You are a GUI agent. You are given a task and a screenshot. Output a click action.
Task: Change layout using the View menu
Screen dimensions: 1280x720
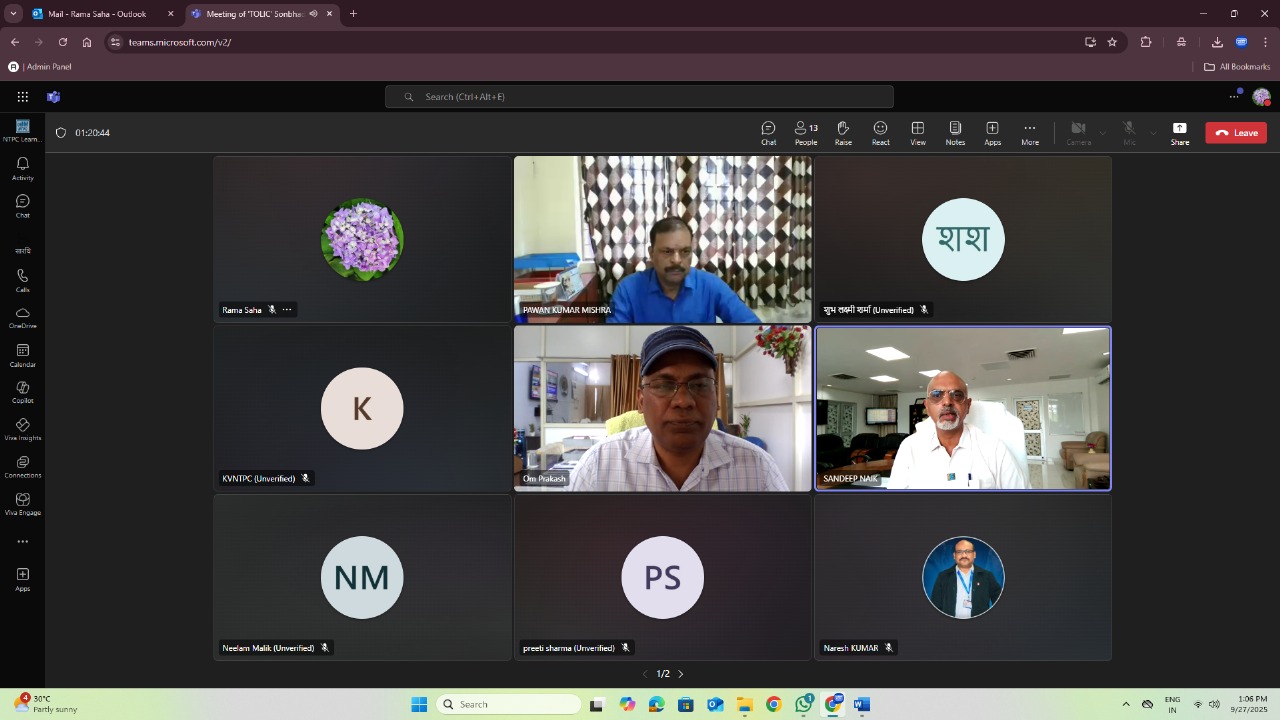[917, 133]
